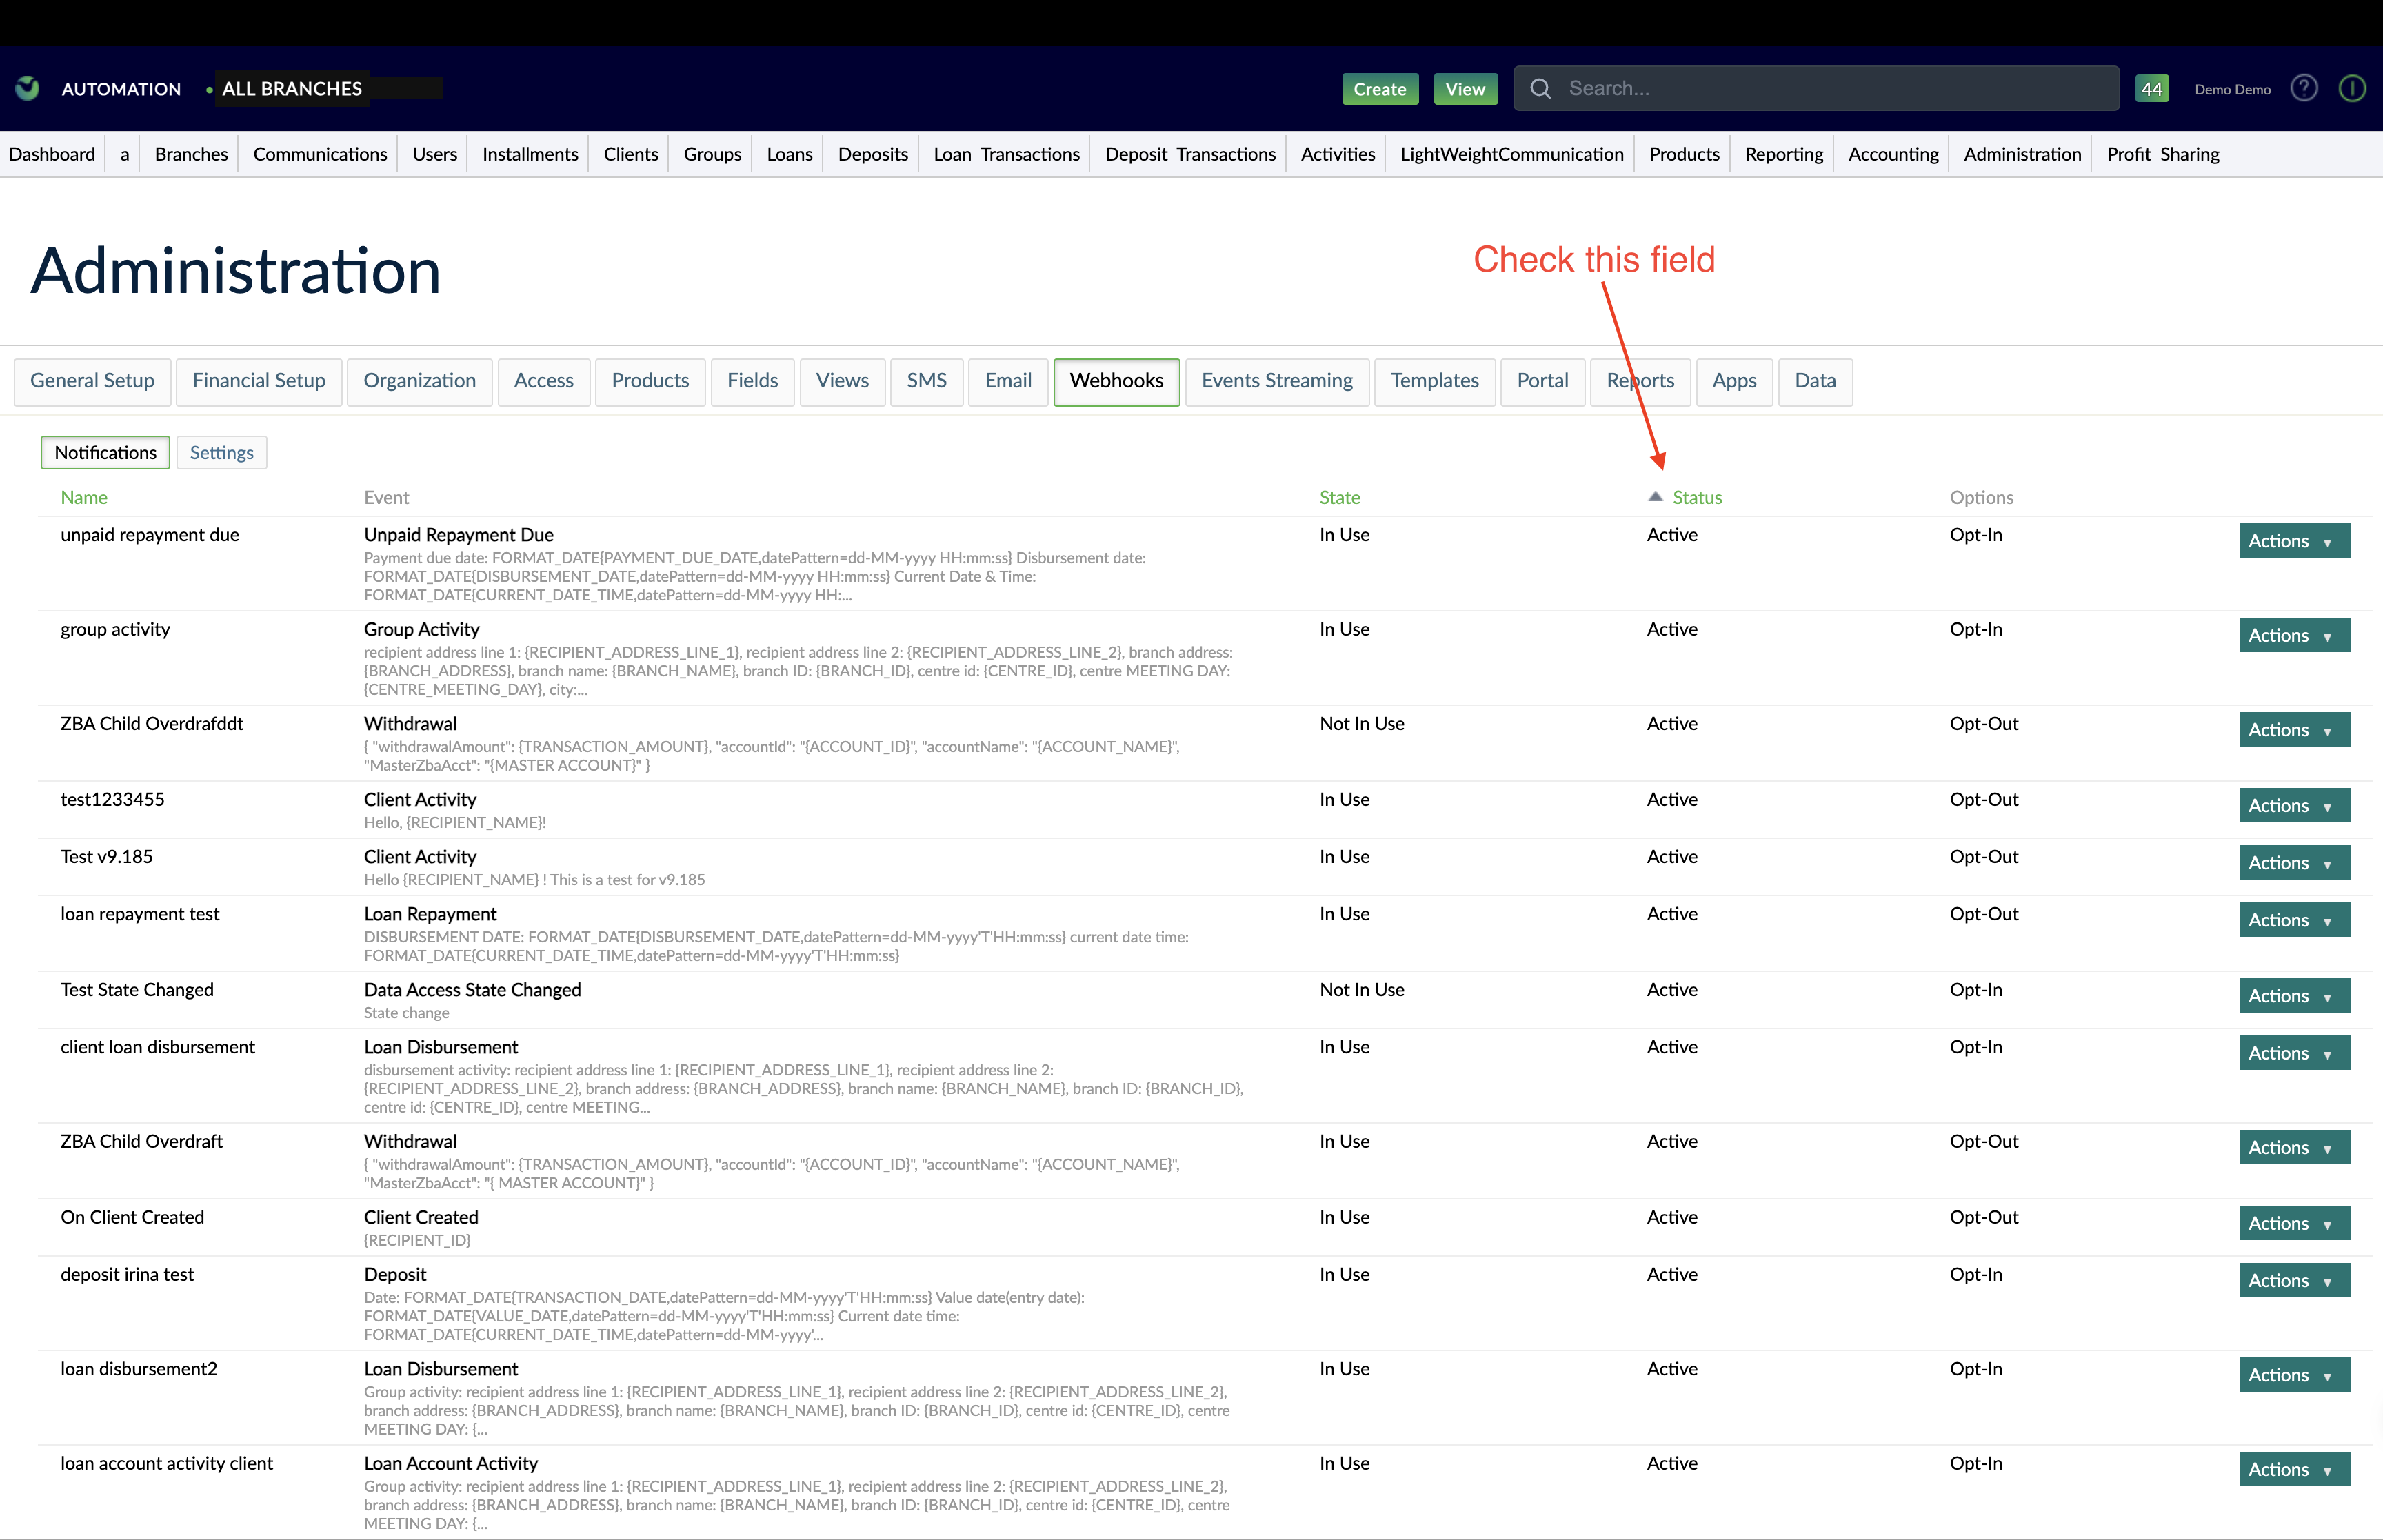Click the Notifications tab
Image resolution: width=2383 pixels, height=1540 pixels.
pyautogui.click(x=104, y=452)
